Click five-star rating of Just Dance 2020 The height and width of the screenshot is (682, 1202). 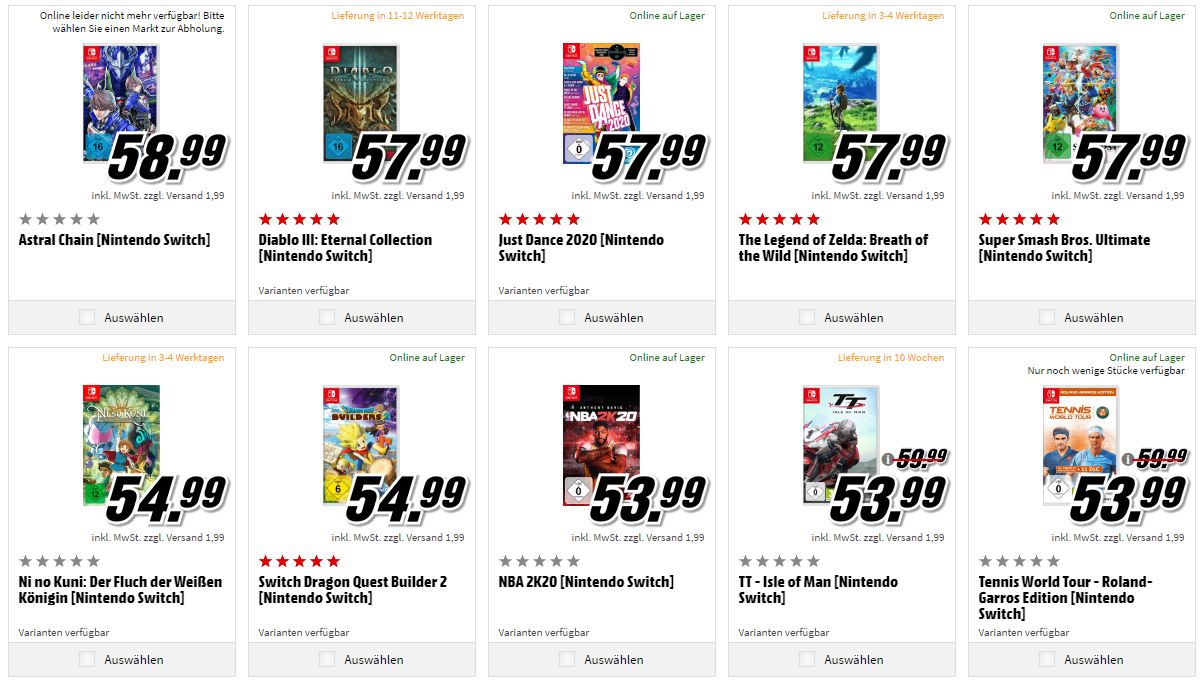539,219
